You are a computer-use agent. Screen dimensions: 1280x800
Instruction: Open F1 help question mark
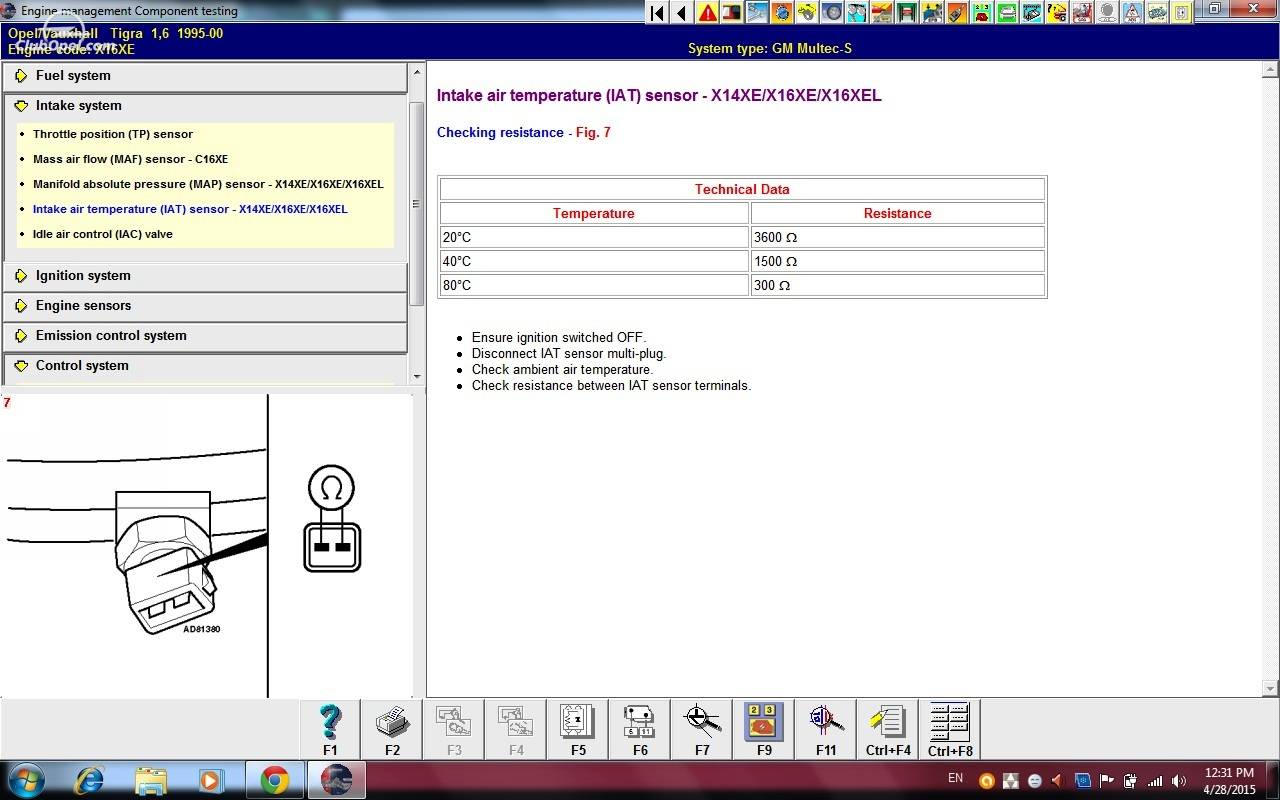330,729
